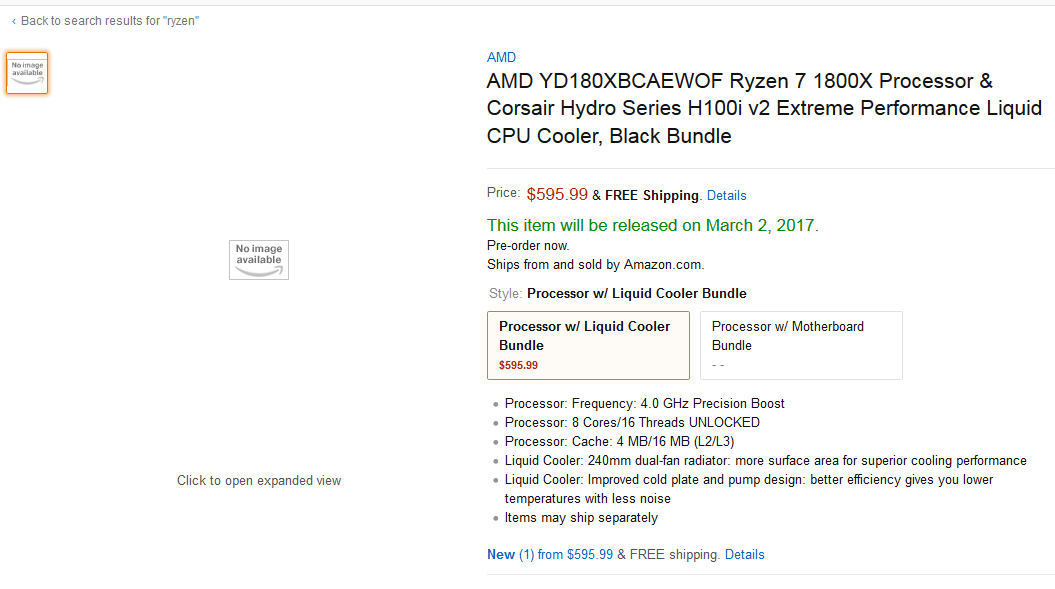This screenshot has width=1055, height=589.
Task: Click the "Items may ship separately" bullet
Action: (x=581, y=518)
